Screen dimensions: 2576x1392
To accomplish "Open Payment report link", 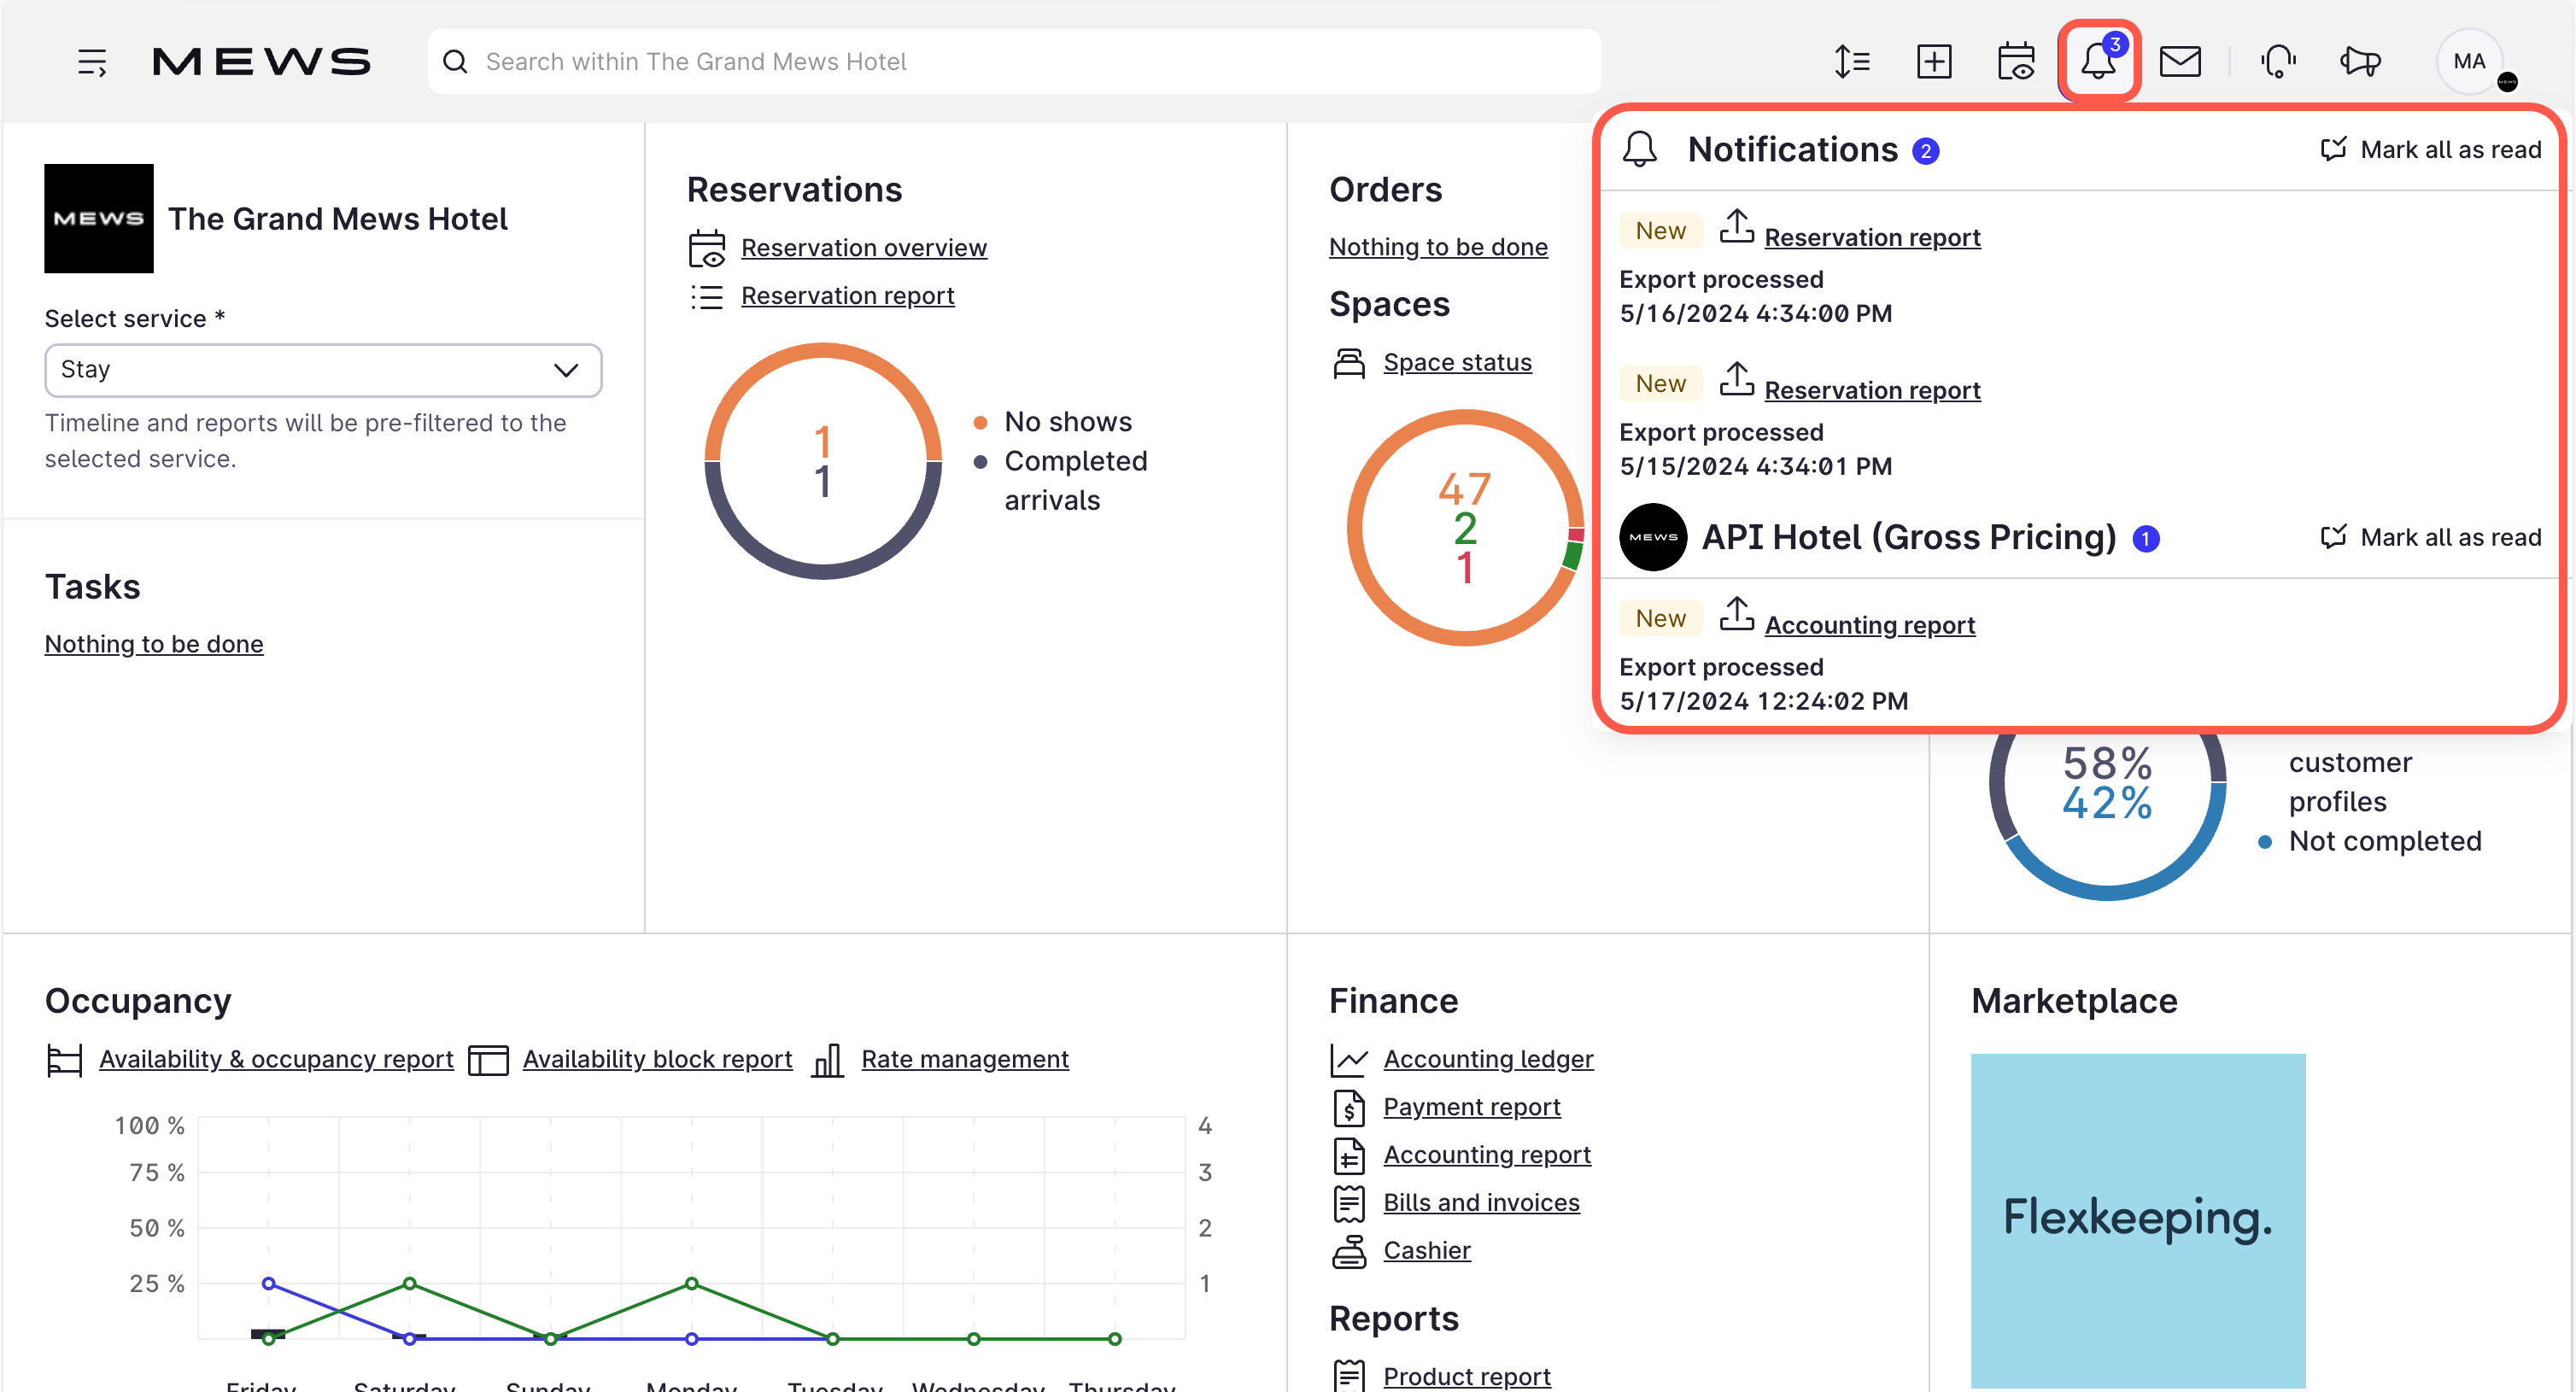I will pos(1471,1107).
